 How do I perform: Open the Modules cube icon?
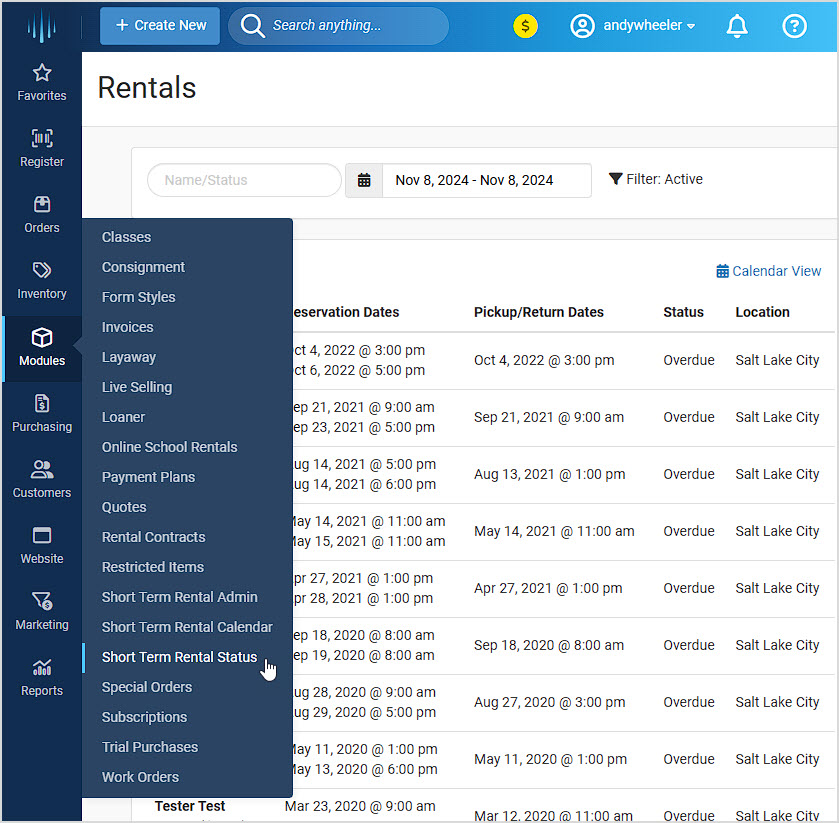click(x=42, y=338)
